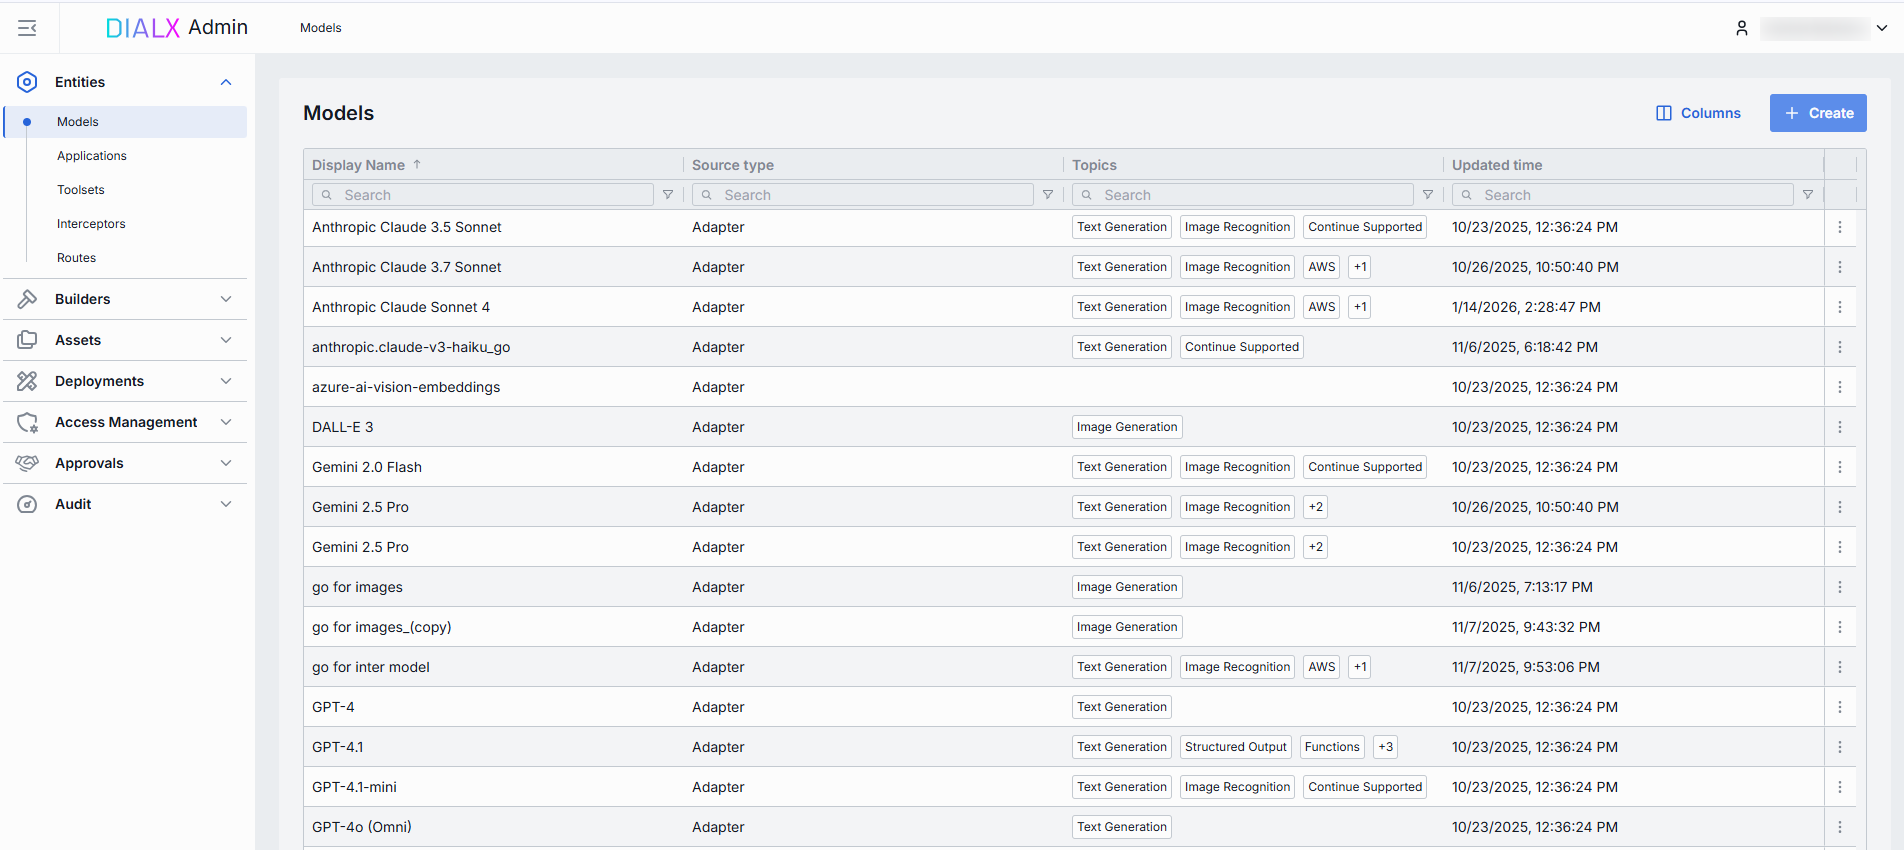The width and height of the screenshot is (1904, 850).
Task: Open Interceptors in the sidebar
Action: (x=91, y=224)
